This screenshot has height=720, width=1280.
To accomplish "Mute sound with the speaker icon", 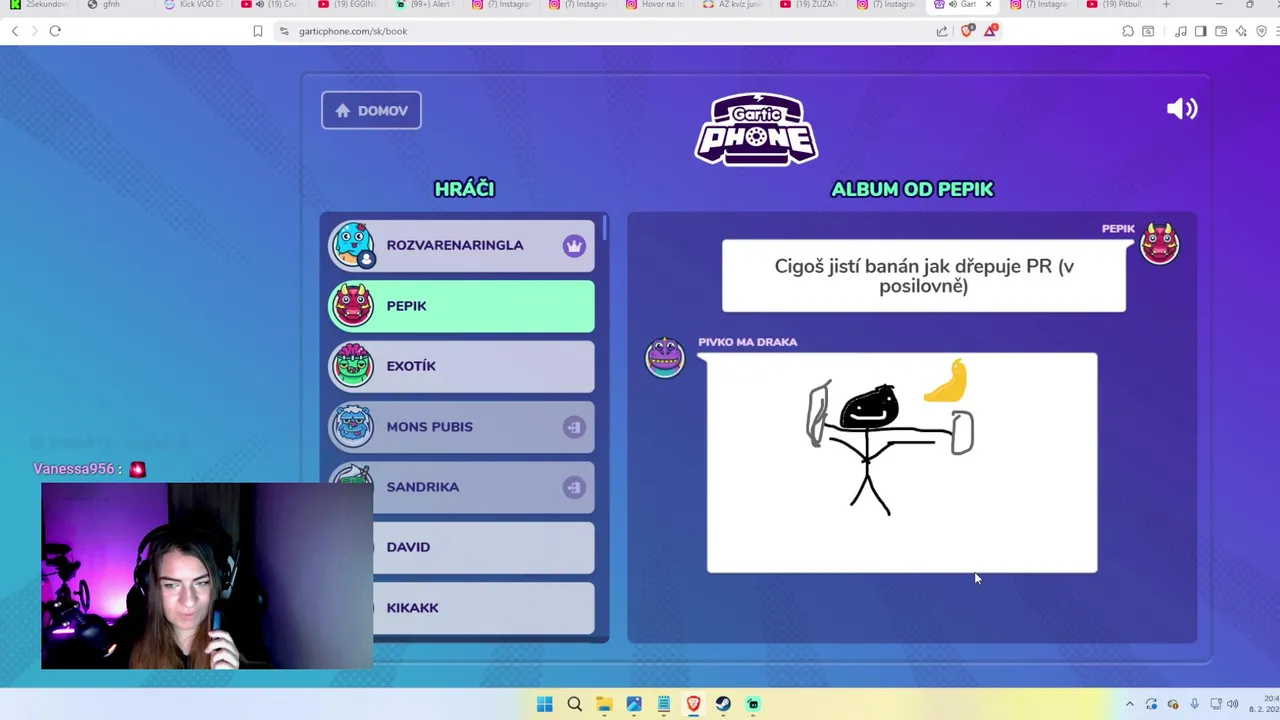I will [1181, 109].
